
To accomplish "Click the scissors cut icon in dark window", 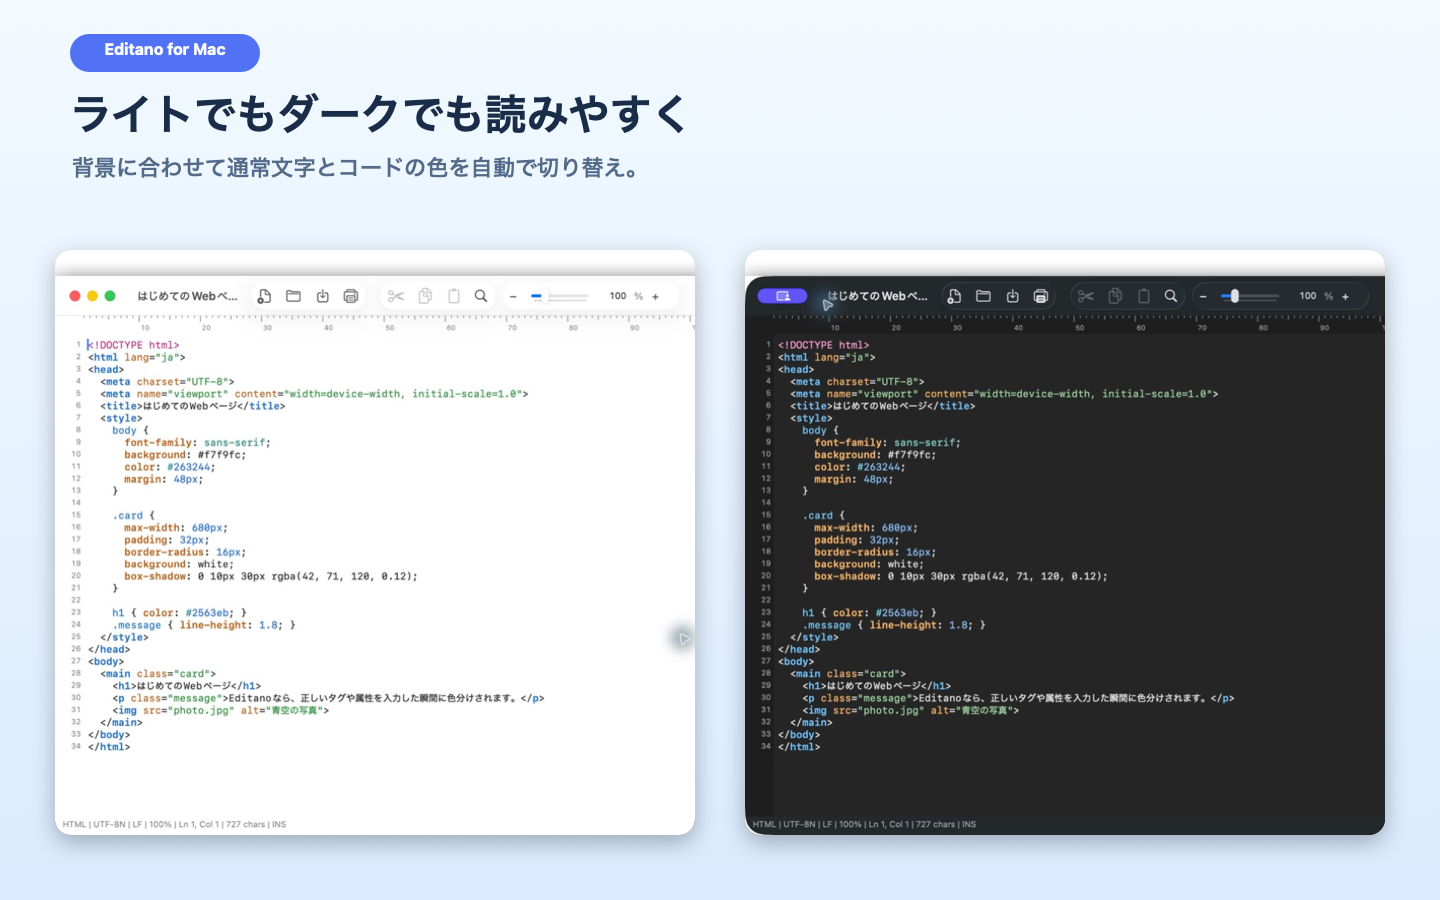I will pyautogui.click(x=1086, y=296).
